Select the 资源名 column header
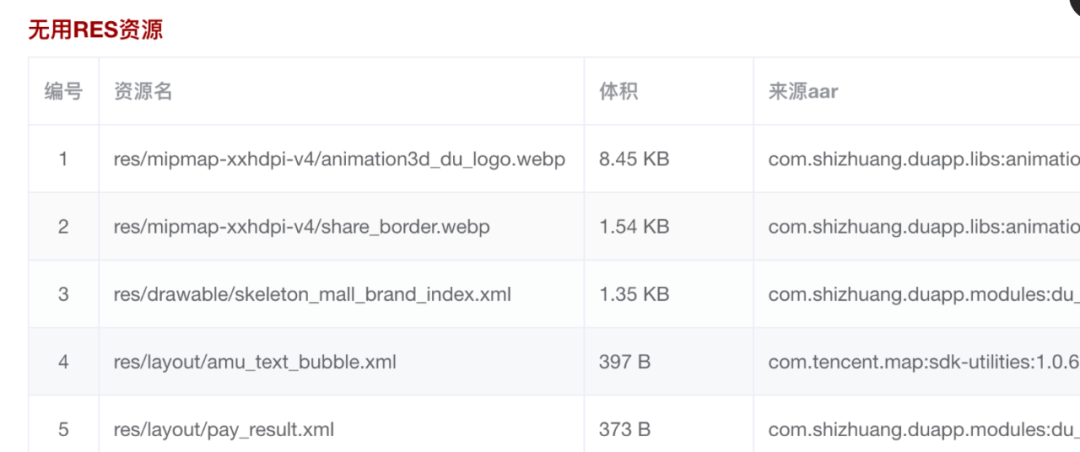The image size is (1080, 452). tap(143, 91)
